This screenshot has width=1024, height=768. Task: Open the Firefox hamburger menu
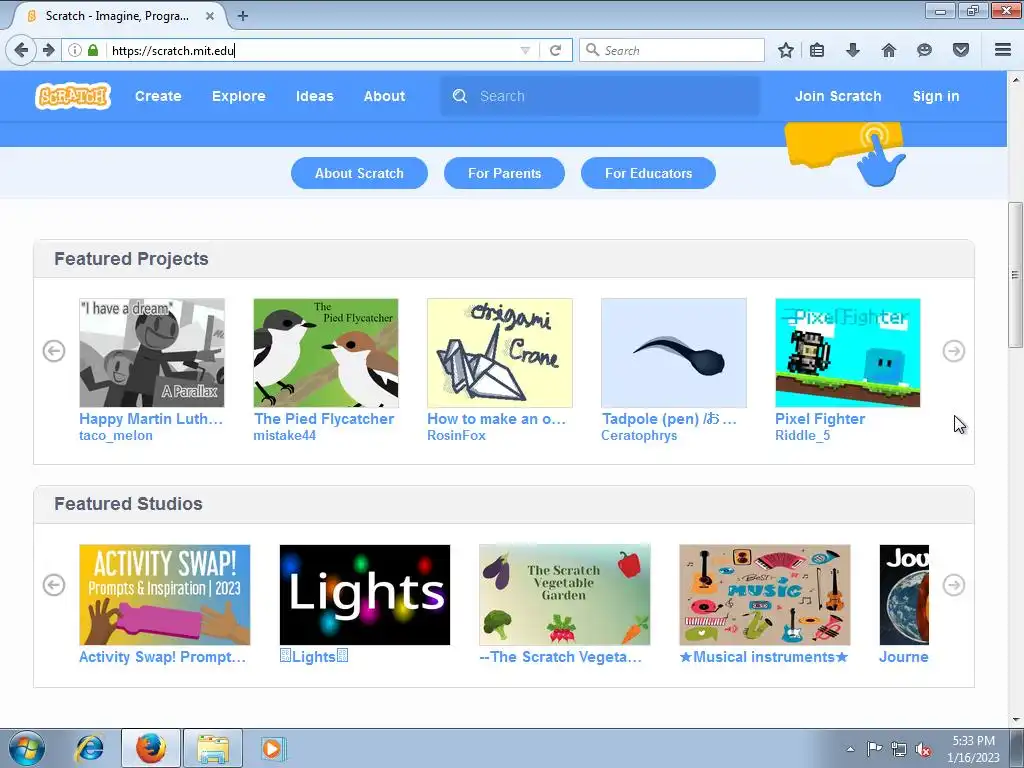click(x=1003, y=50)
